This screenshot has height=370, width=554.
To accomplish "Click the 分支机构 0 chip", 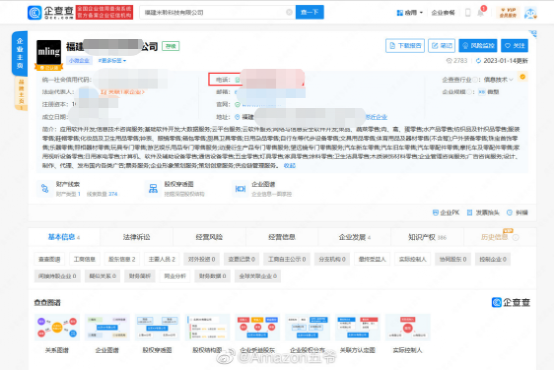I will (x=332, y=259).
